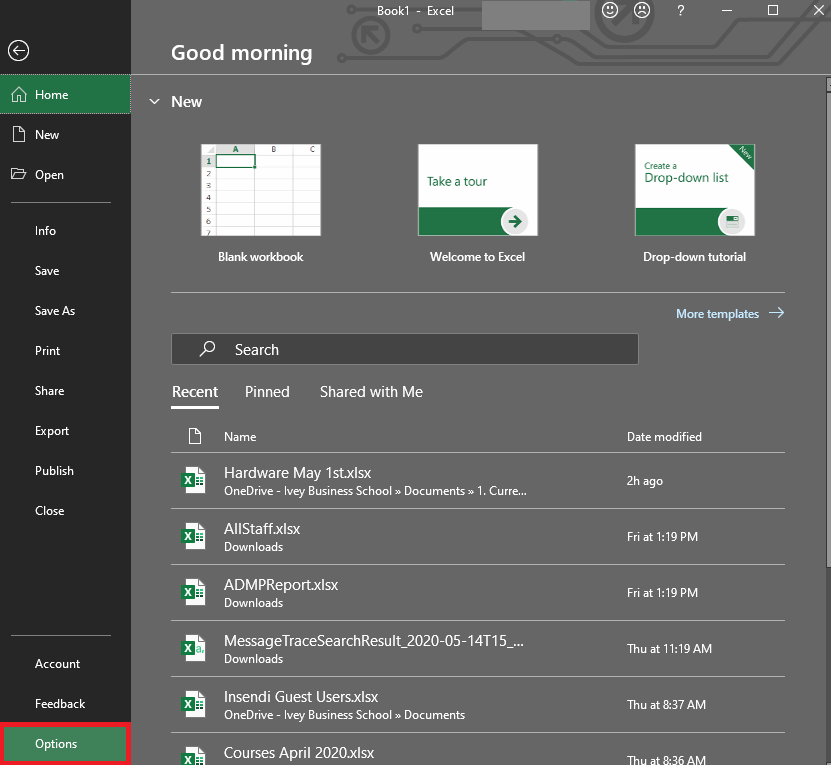831x765 pixels.
Task: Select Save As in sidebar
Action: point(55,311)
